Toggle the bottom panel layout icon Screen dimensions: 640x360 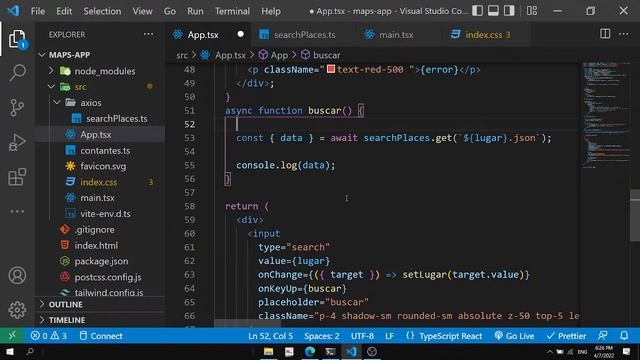(493, 11)
